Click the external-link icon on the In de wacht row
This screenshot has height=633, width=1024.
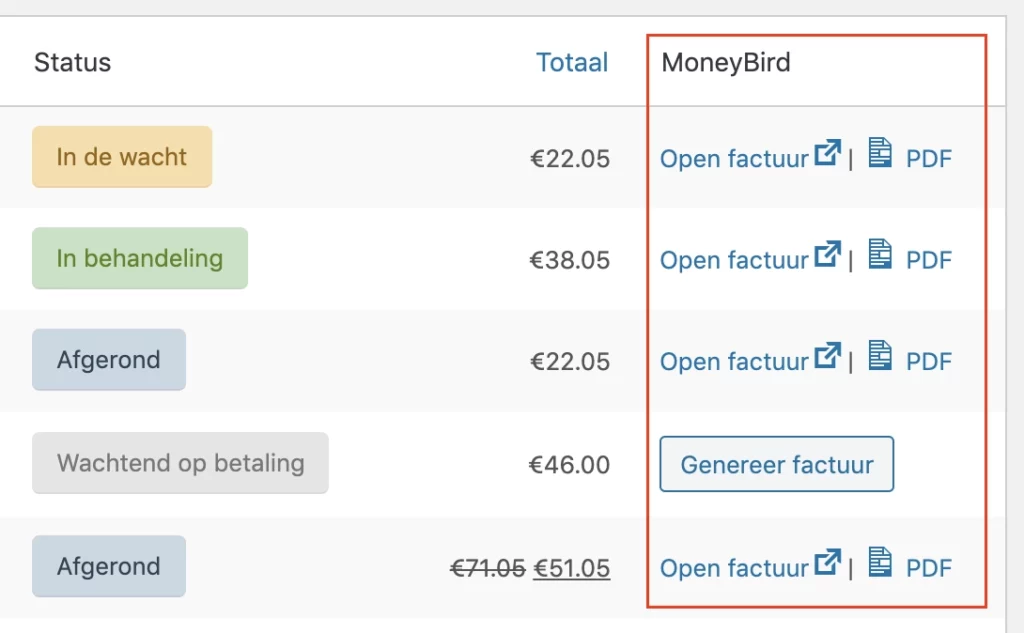click(827, 151)
